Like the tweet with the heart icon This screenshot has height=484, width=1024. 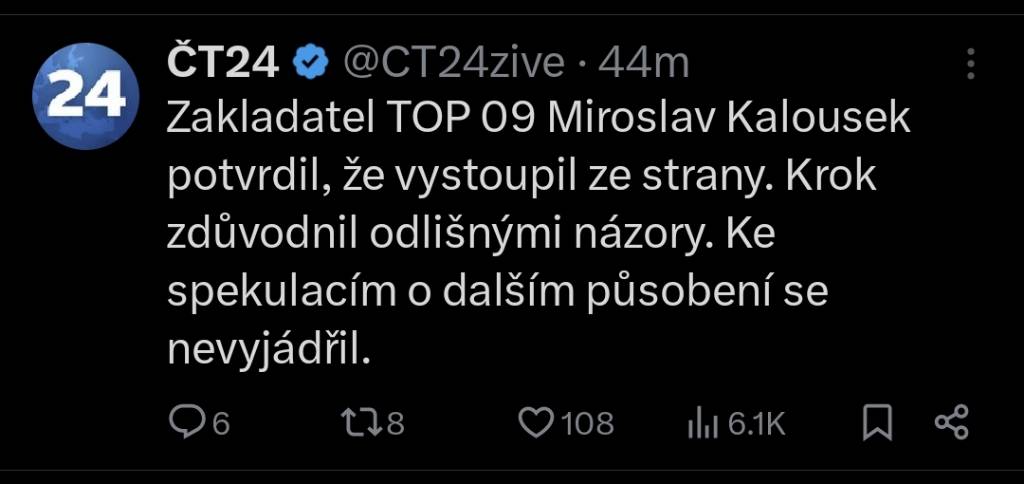coord(537,424)
